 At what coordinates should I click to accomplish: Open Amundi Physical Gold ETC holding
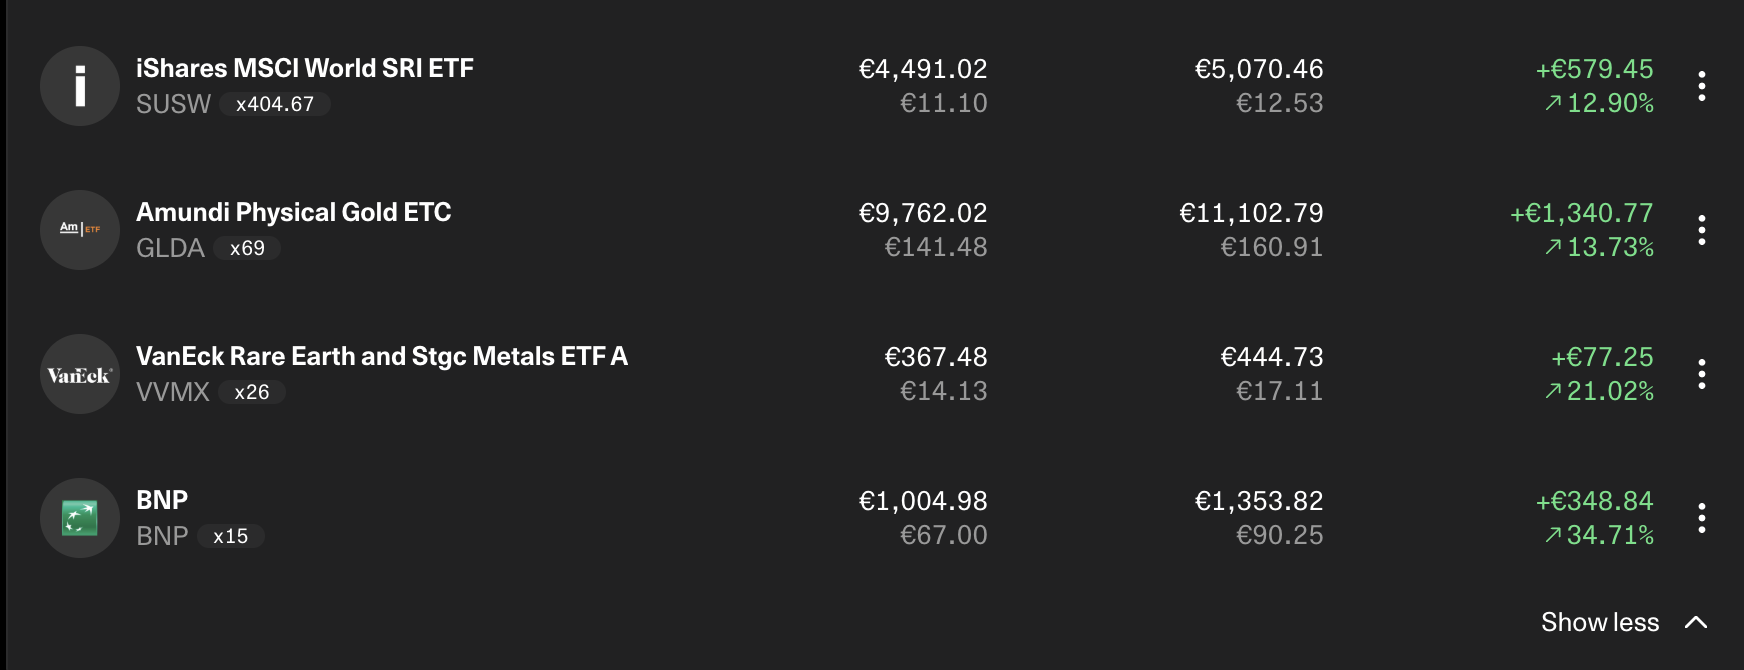(x=294, y=212)
